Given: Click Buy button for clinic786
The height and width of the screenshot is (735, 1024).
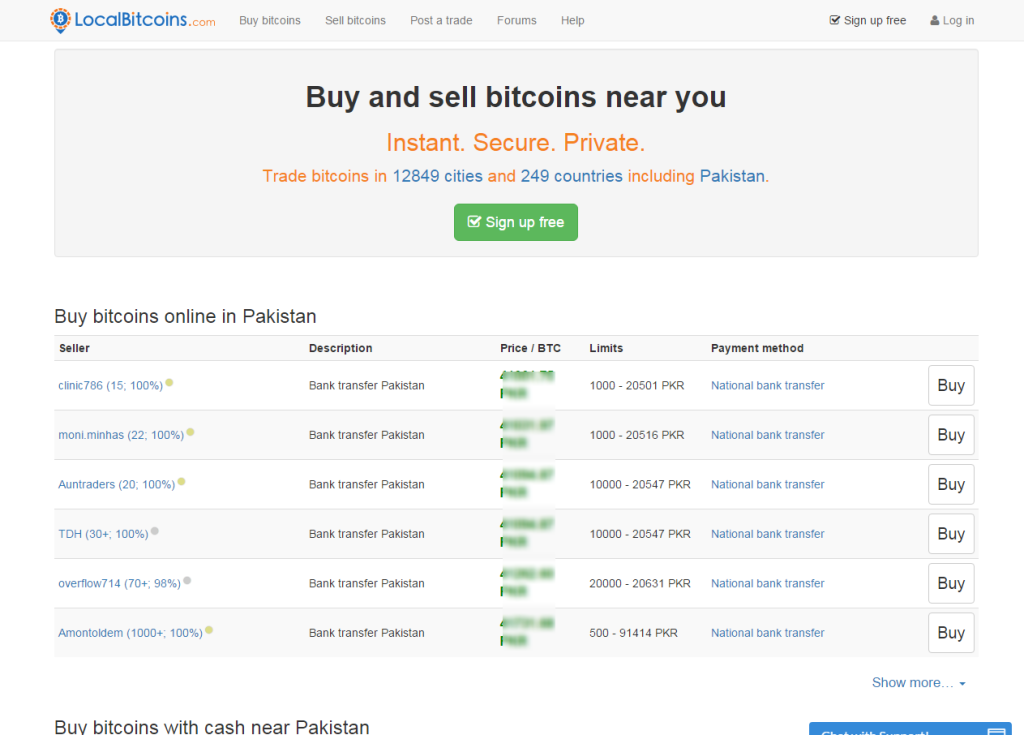Looking at the screenshot, I should point(951,385).
